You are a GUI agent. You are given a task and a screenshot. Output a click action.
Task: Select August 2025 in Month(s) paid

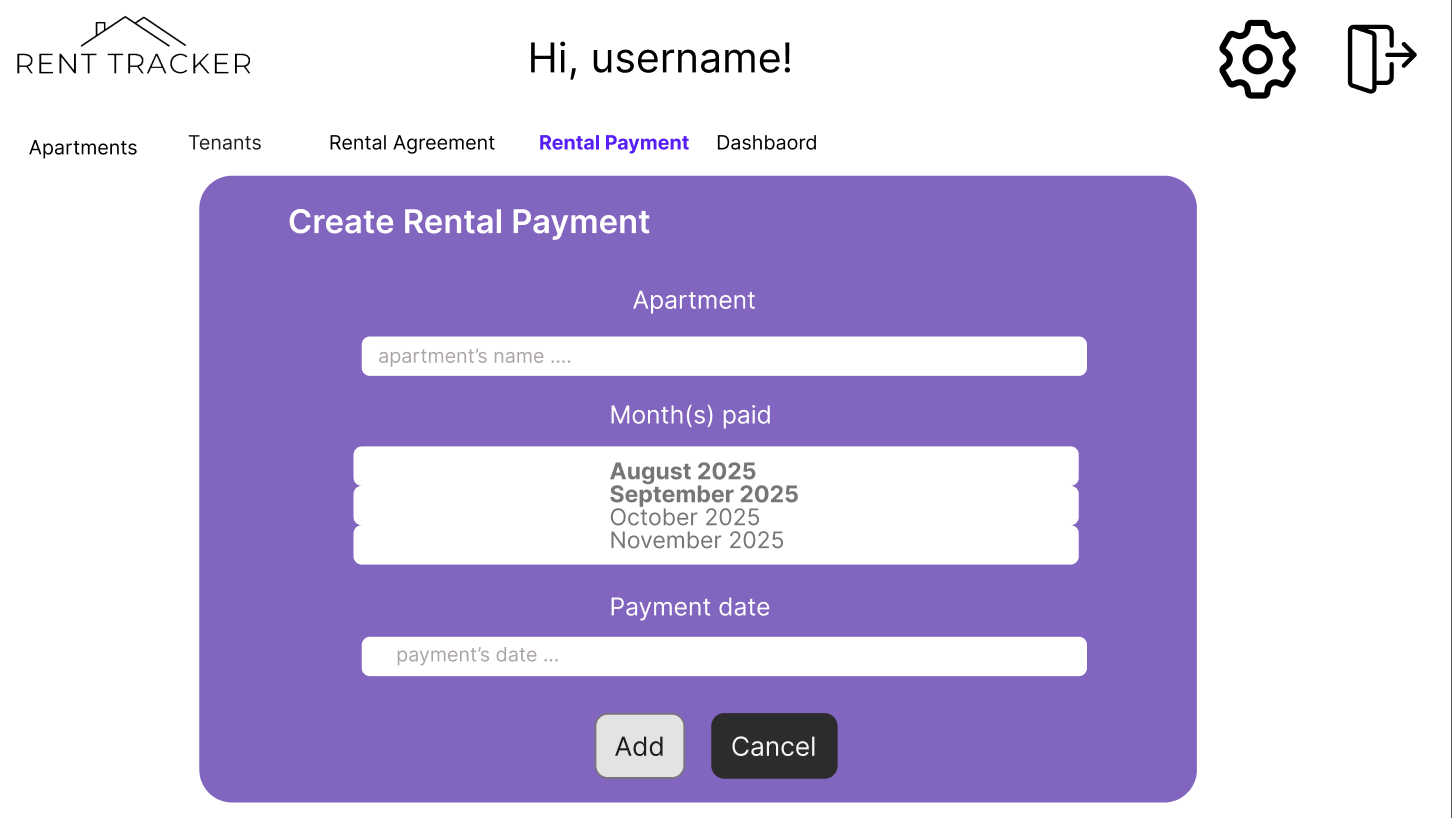point(683,471)
